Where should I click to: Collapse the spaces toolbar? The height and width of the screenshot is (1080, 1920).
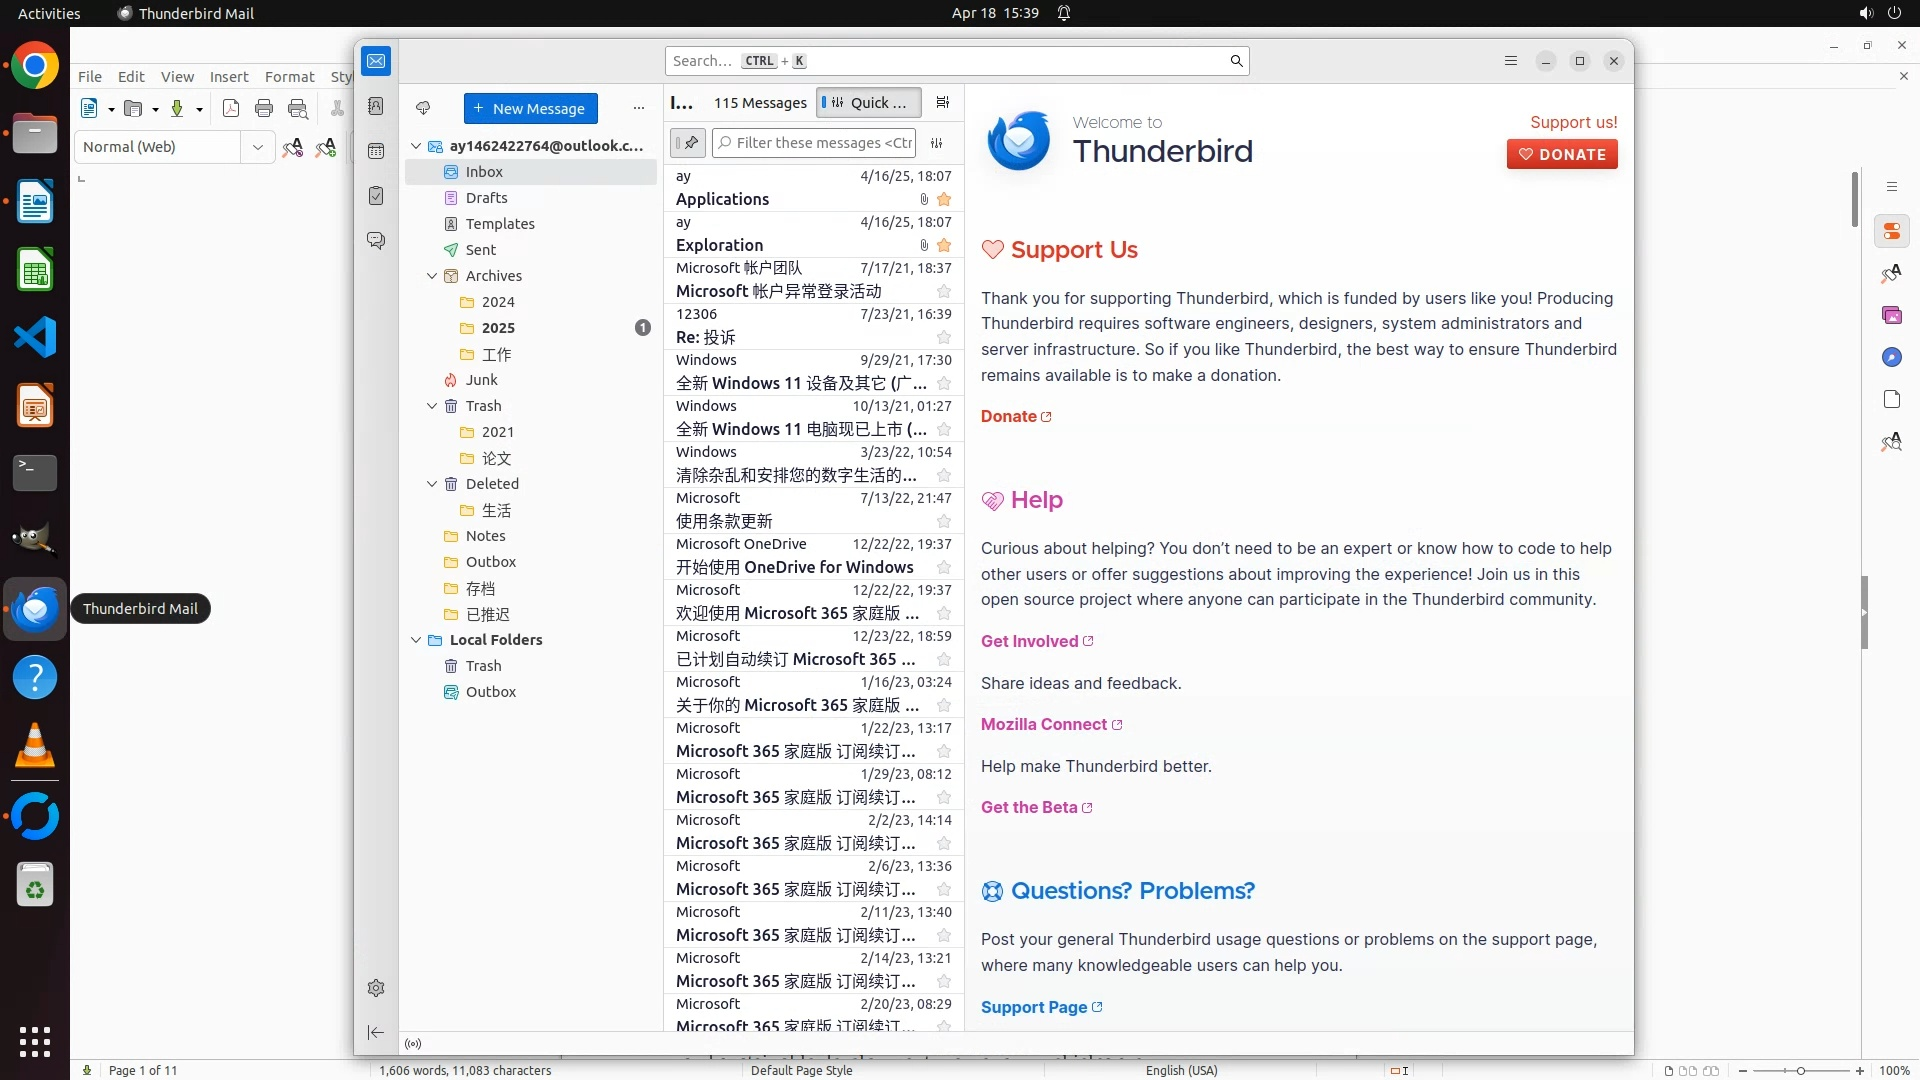click(x=376, y=1032)
